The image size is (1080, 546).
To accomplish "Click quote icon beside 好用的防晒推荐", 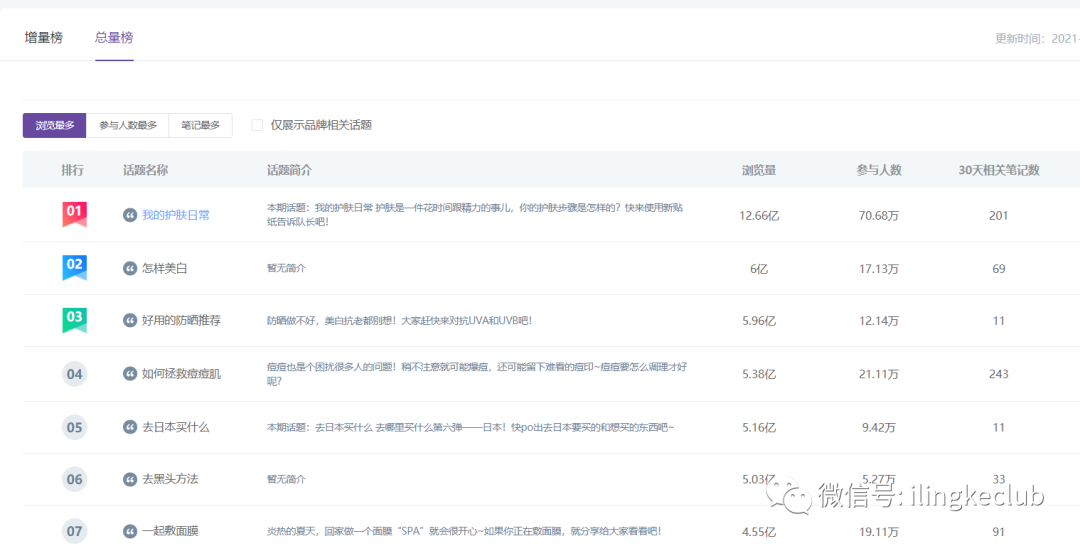I will pyautogui.click(x=129, y=320).
